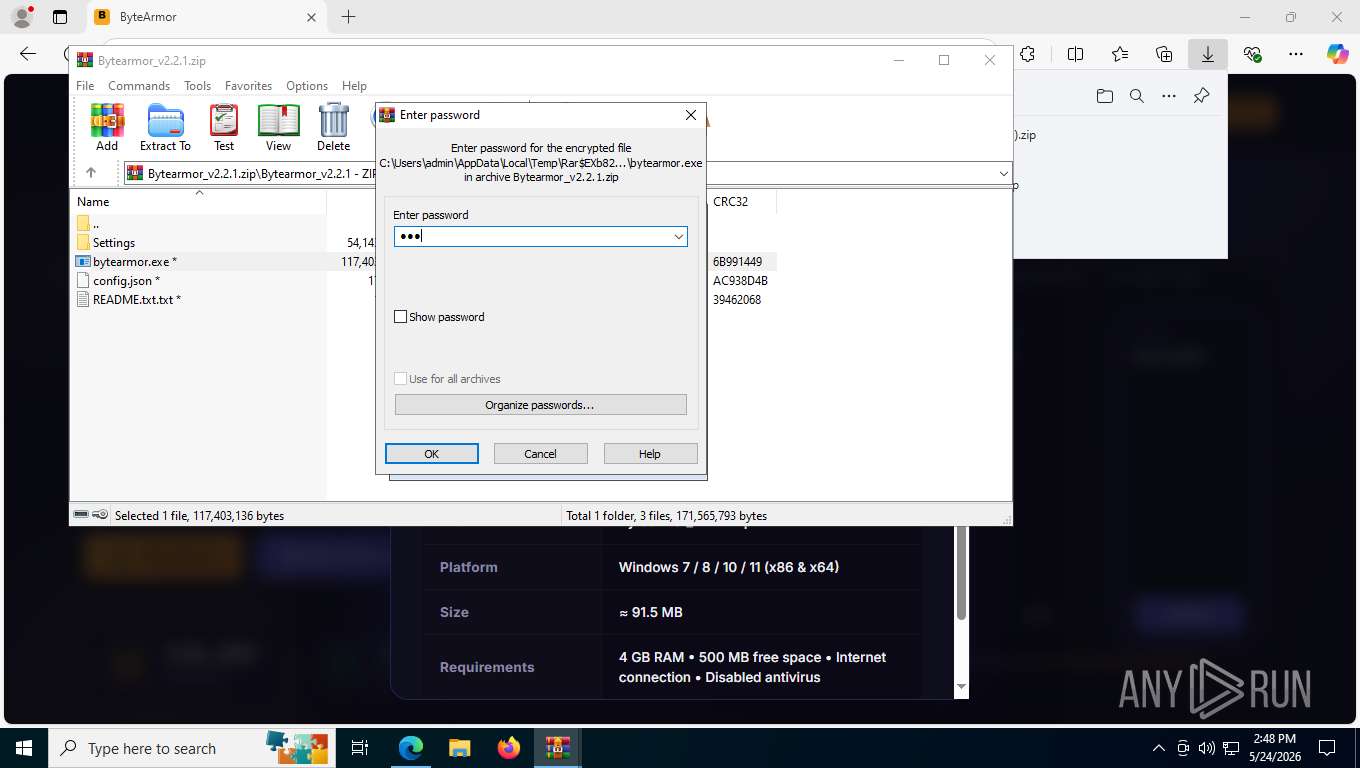The width and height of the screenshot is (1360, 768).
Task: Open a new Edge tab
Action: pos(348,17)
